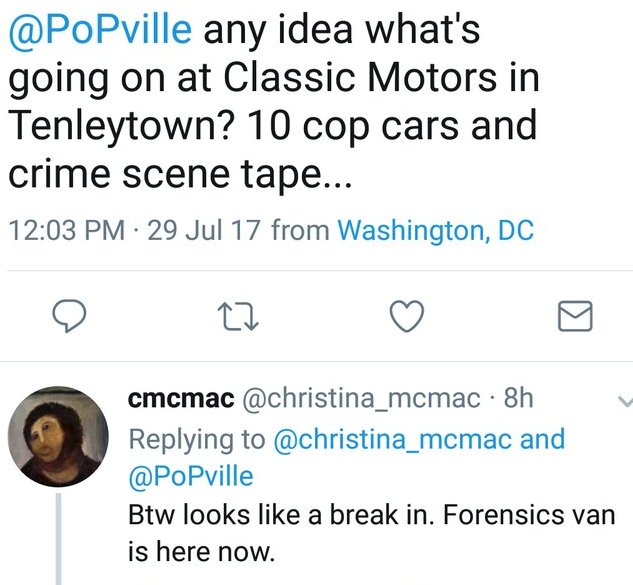Open @PoPville in the Replying to line
Image resolution: width=633 pixels, height=585 pixels.
192,474
